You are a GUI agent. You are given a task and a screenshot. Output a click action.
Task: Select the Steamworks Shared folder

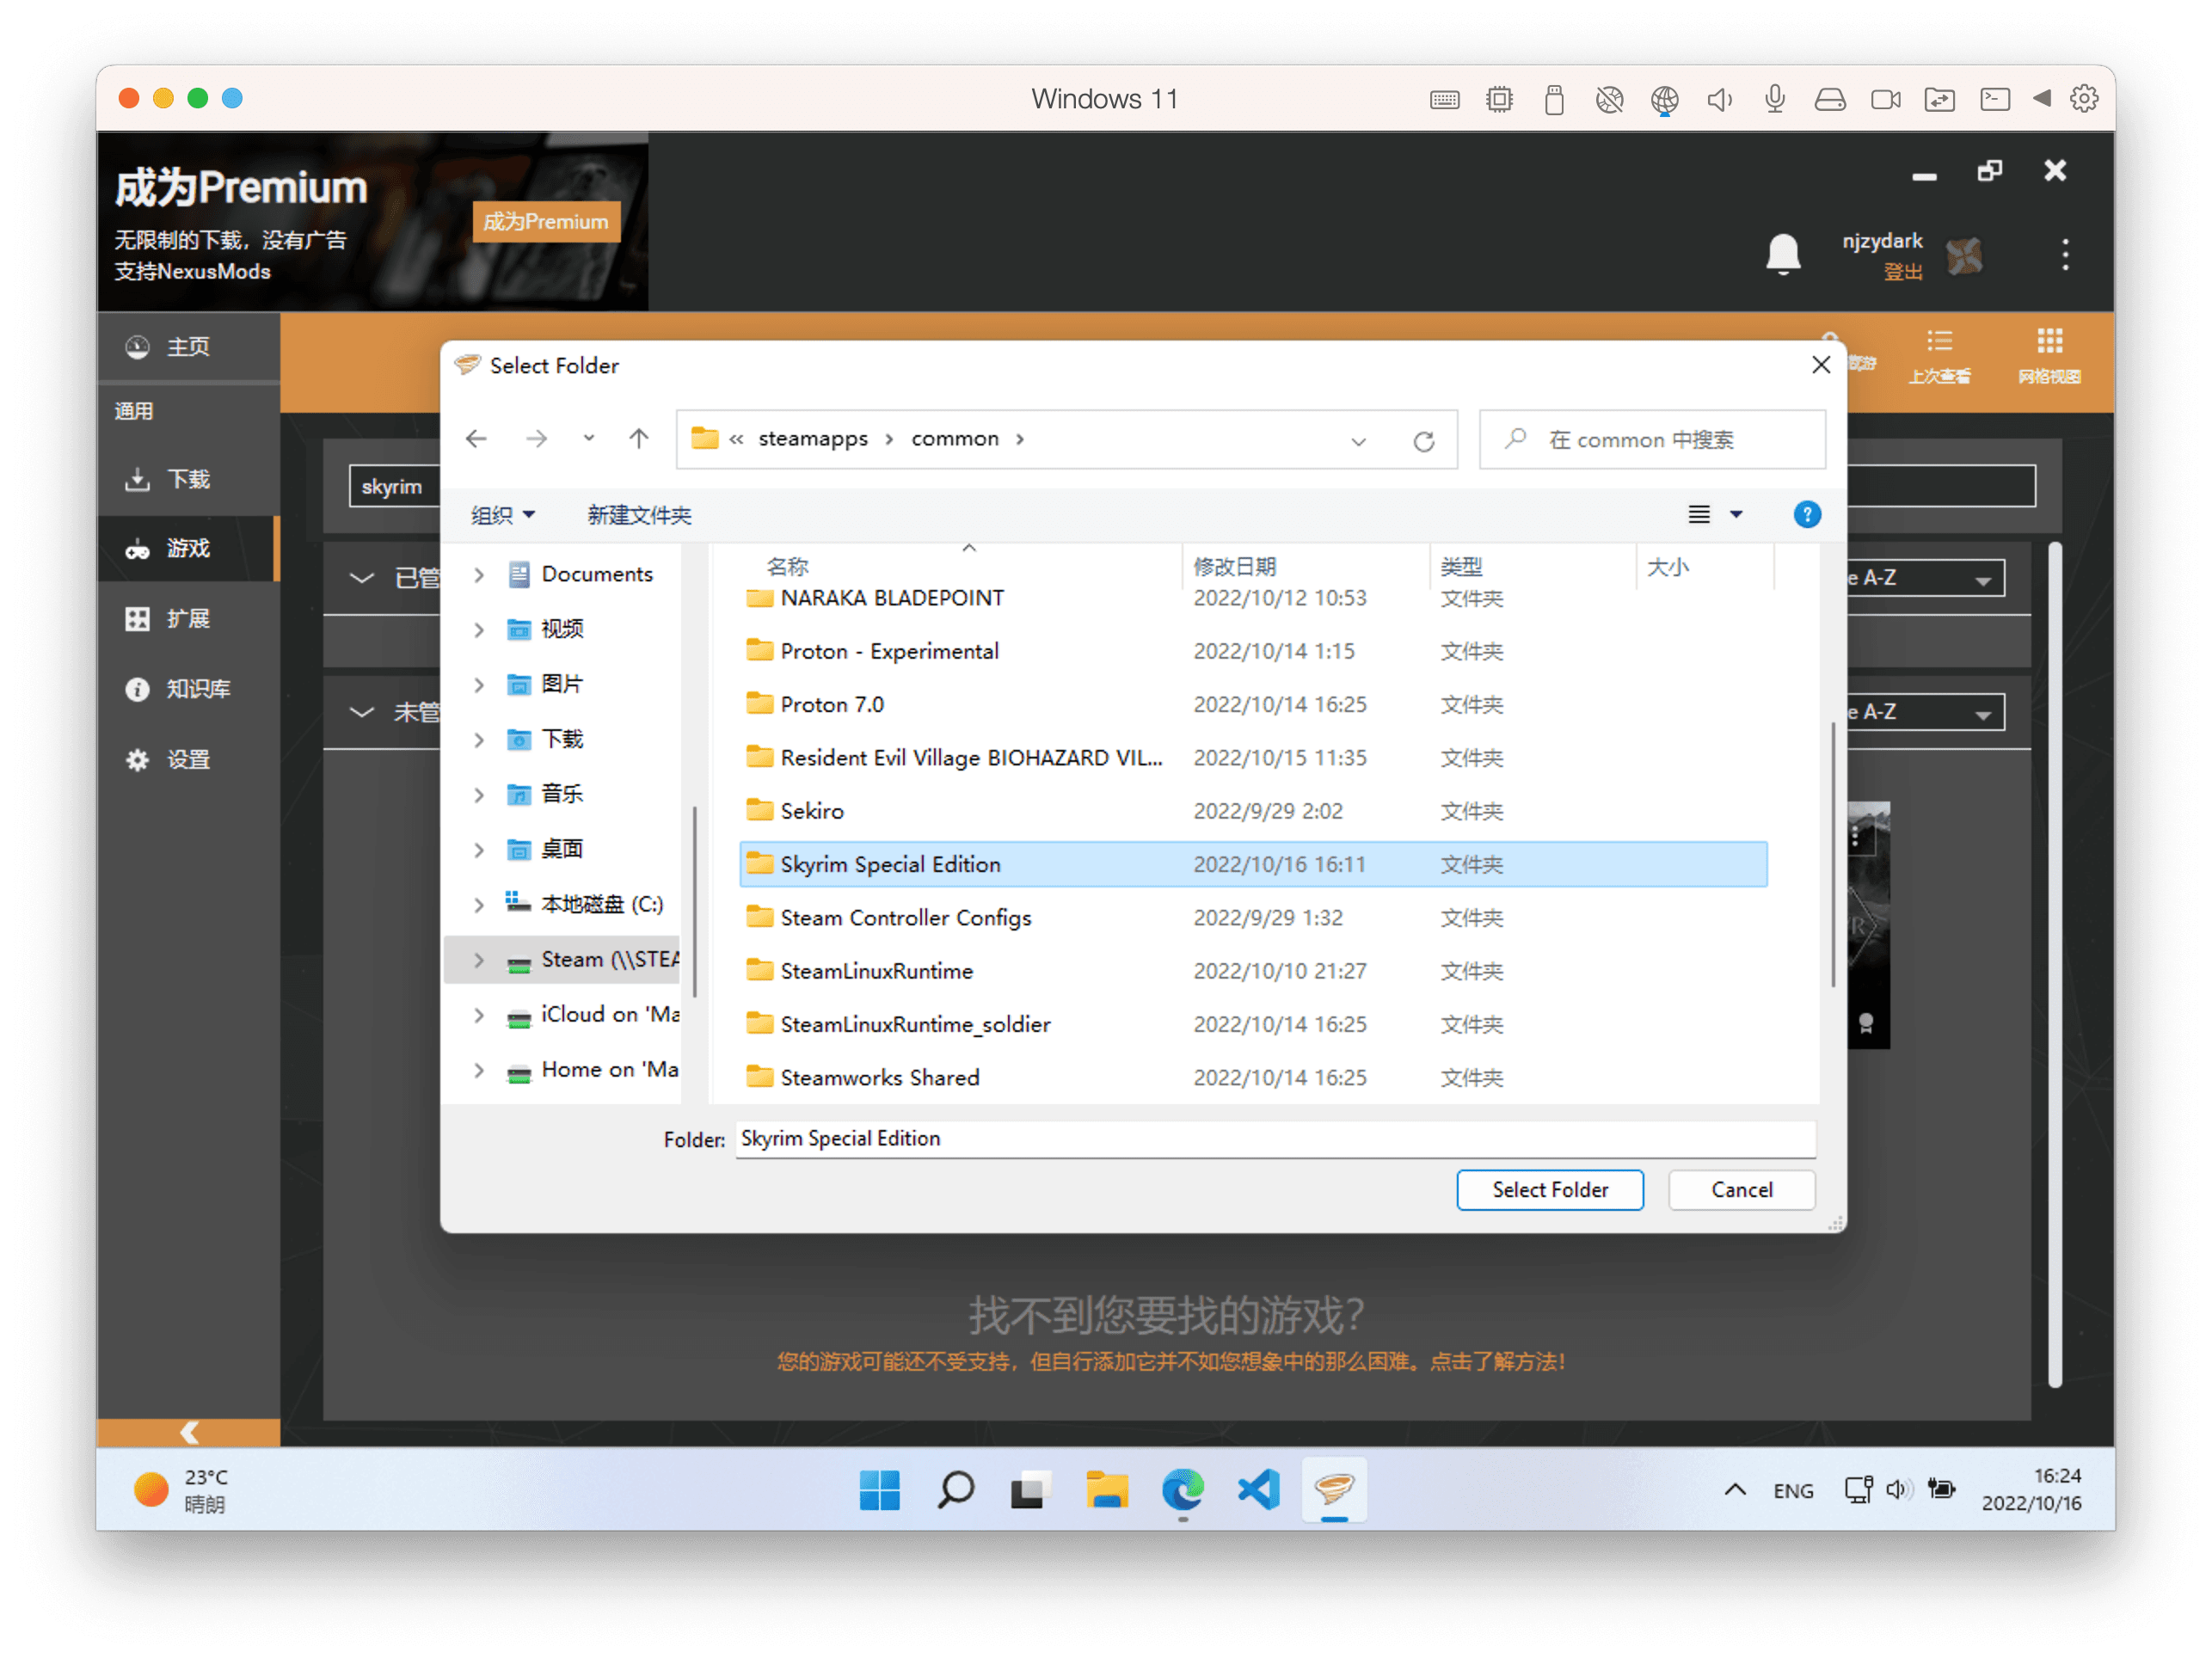1253,1077
